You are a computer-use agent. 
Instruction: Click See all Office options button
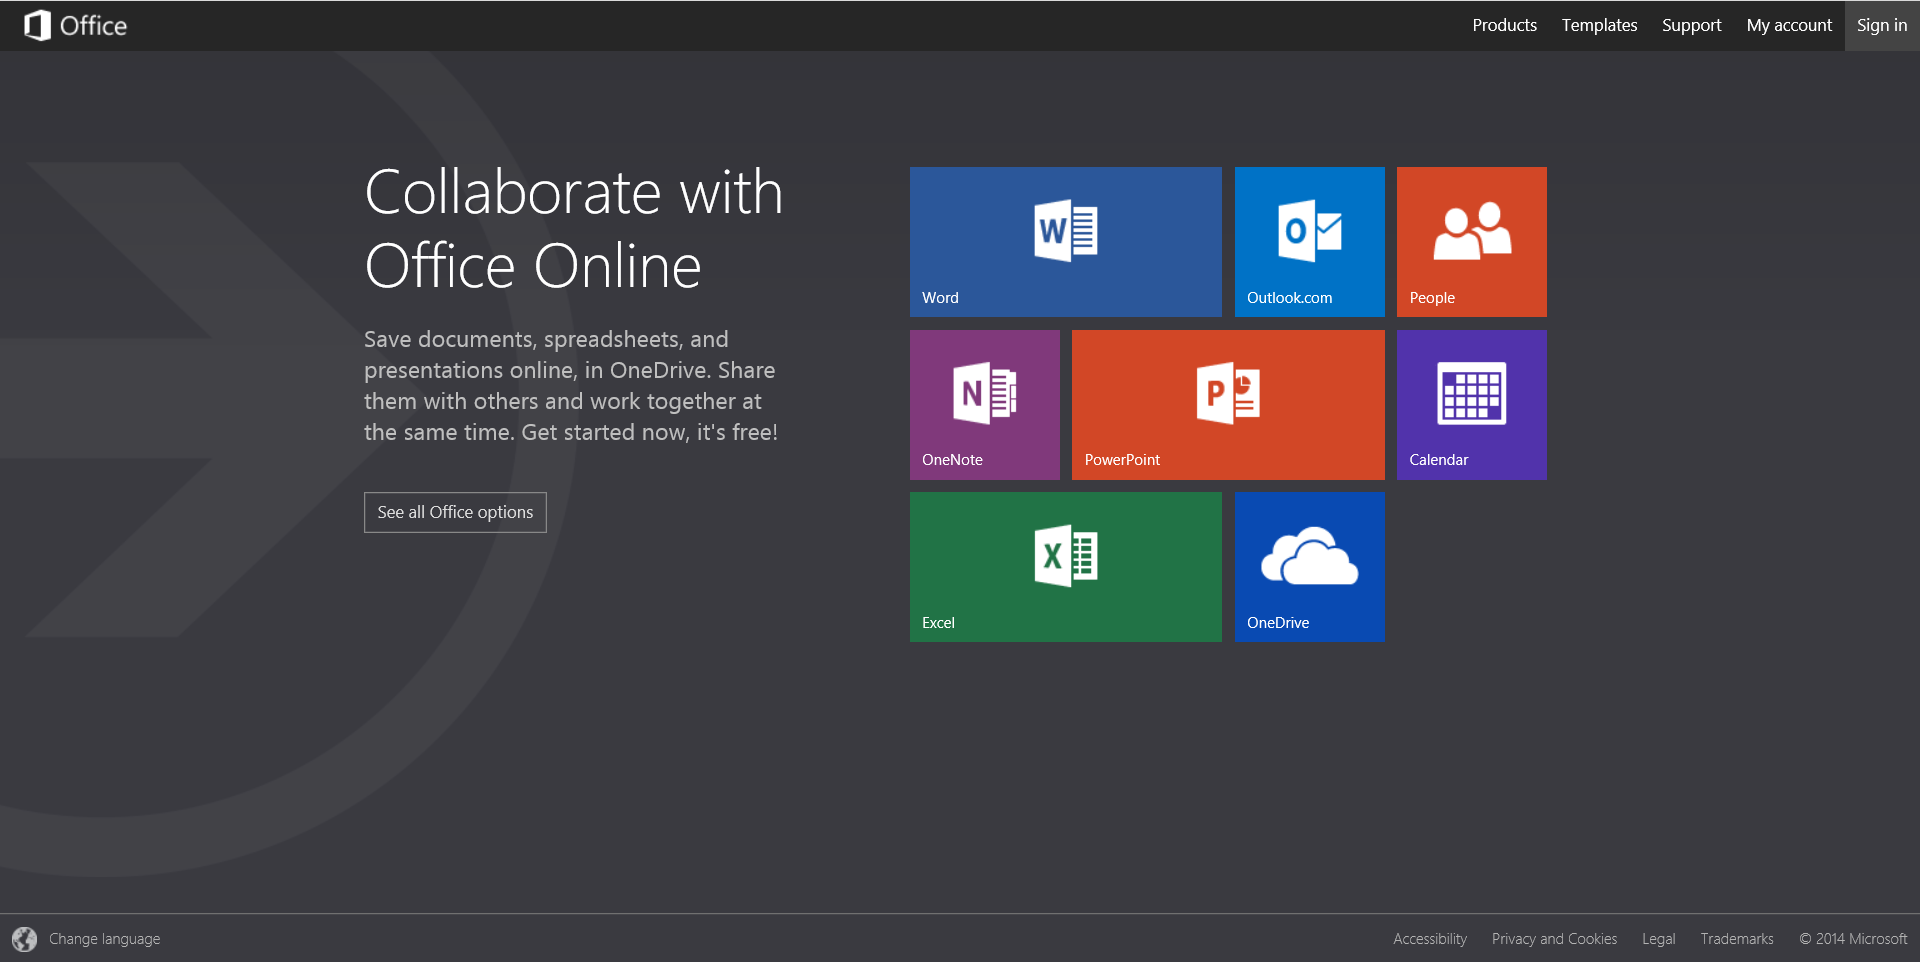coord(455,512)
